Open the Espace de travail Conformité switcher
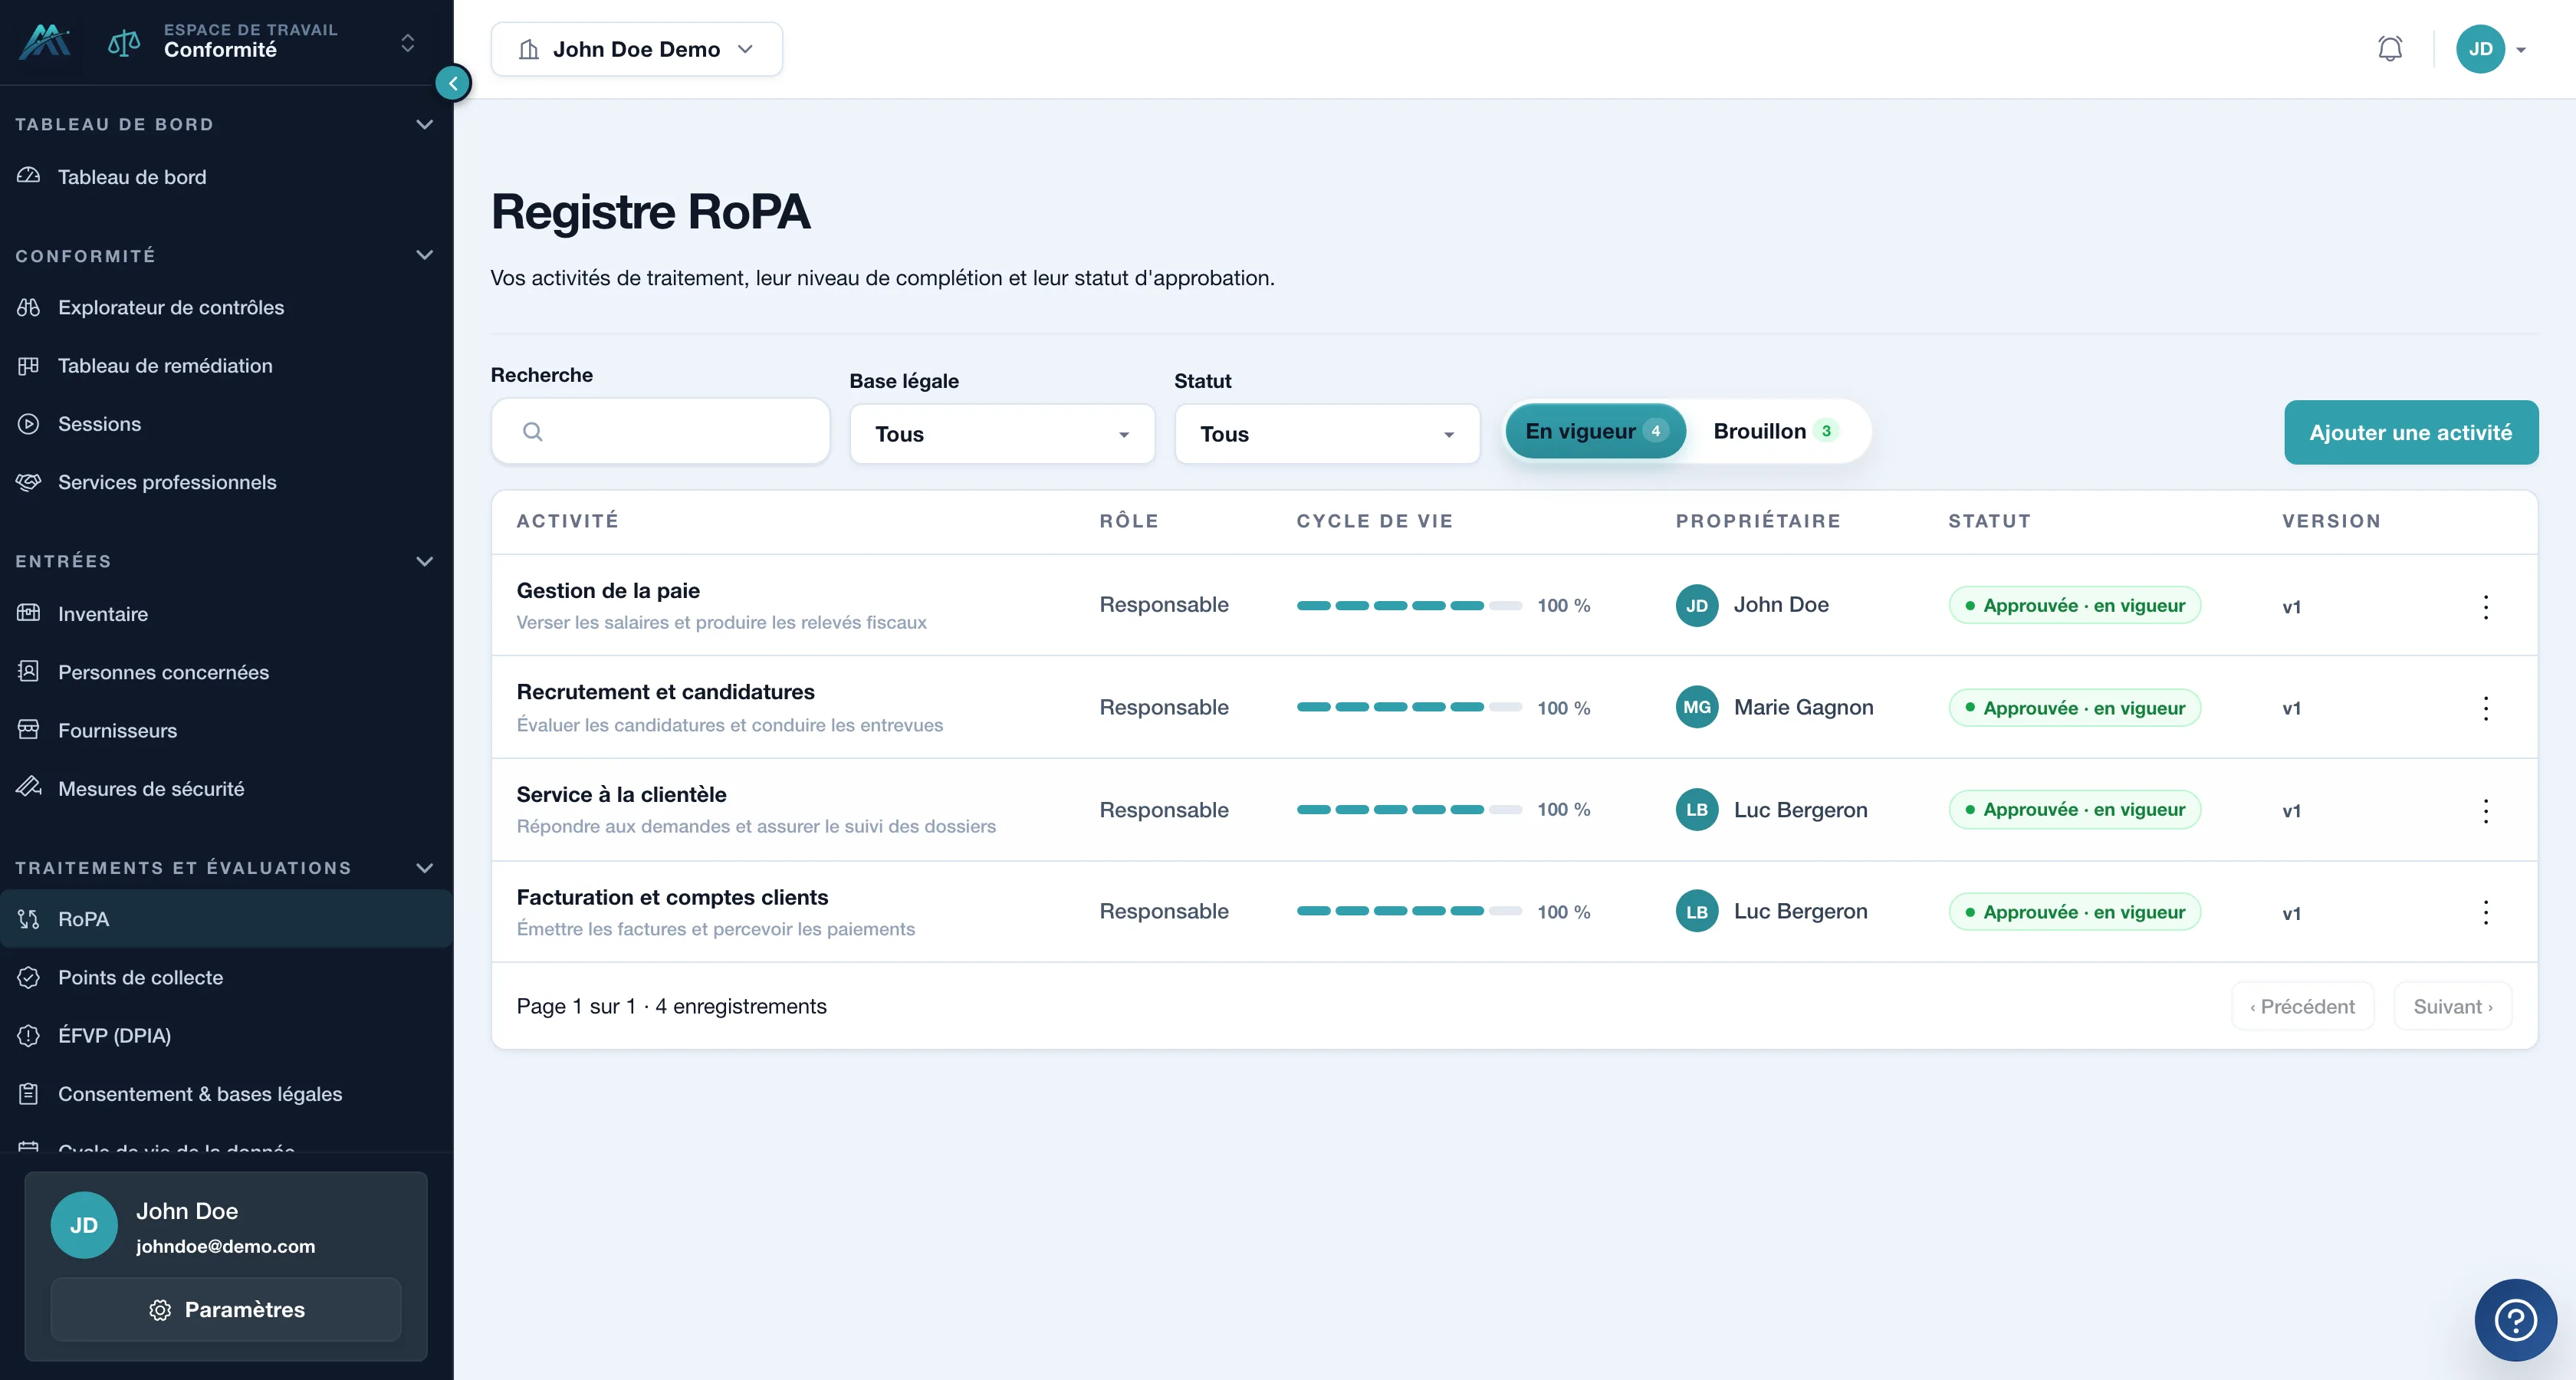 [262, 42]
